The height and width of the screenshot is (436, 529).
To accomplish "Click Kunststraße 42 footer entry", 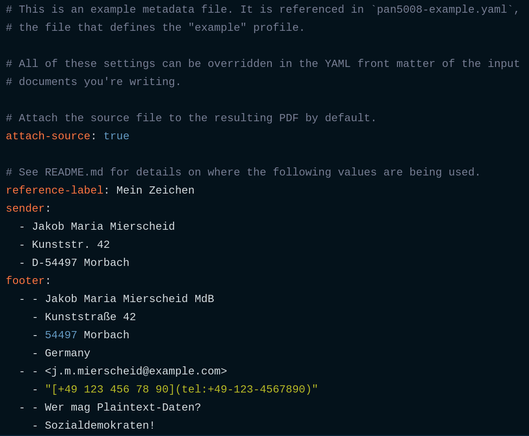I will pyautogui.click(x=90, y=317).
